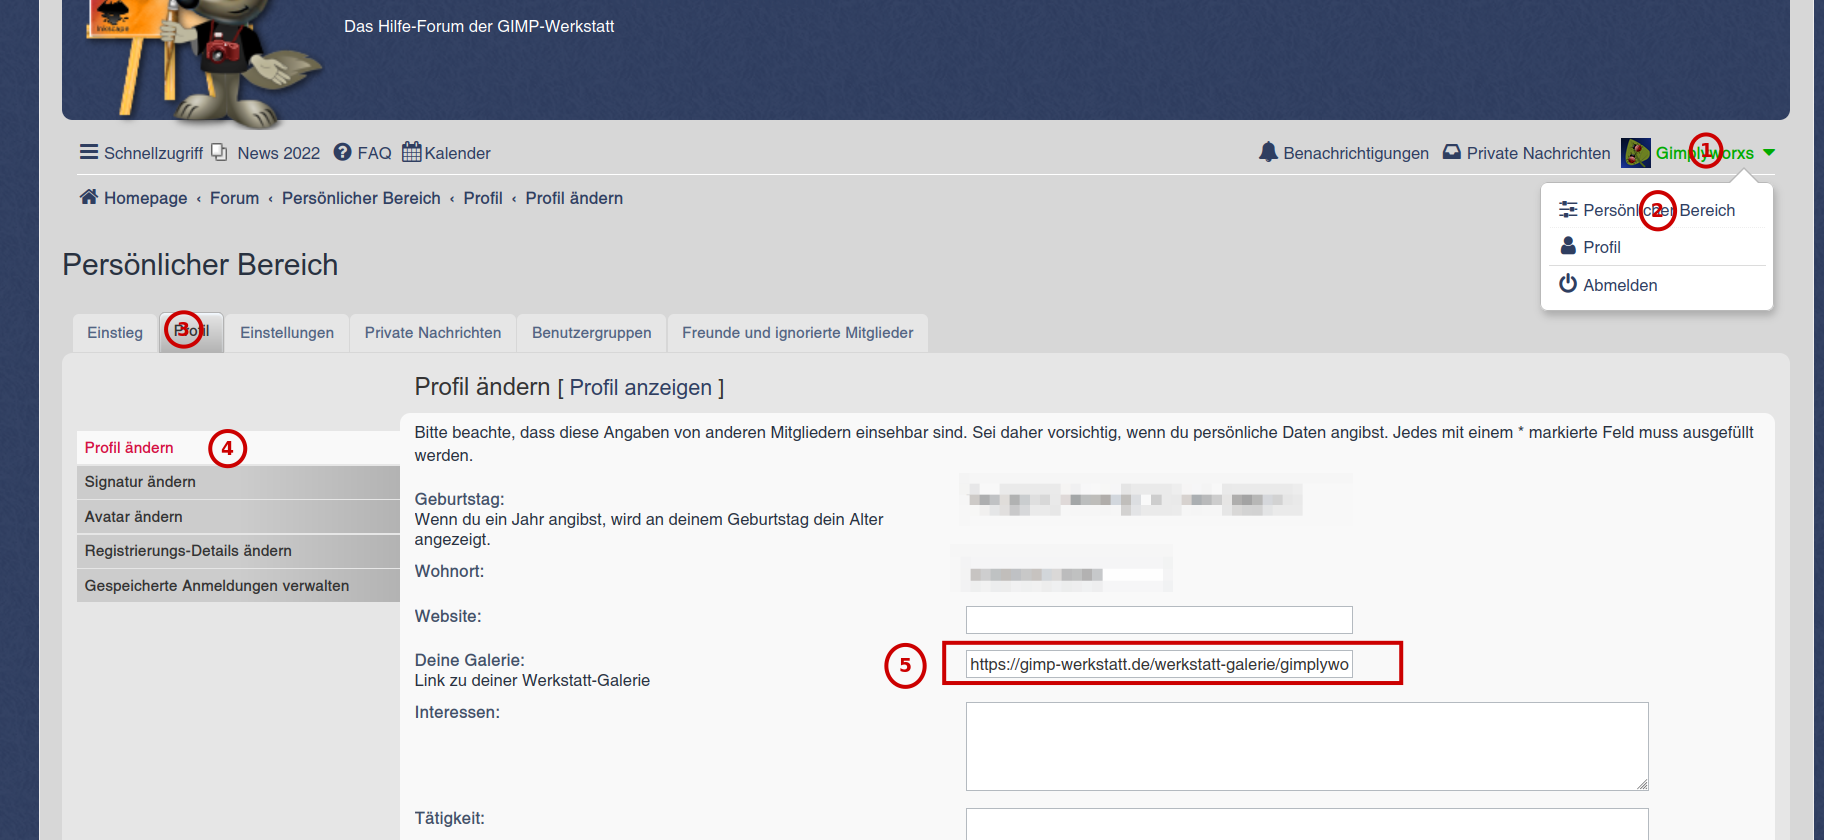Select Profil ändern in sidebar

coord(238,448)
